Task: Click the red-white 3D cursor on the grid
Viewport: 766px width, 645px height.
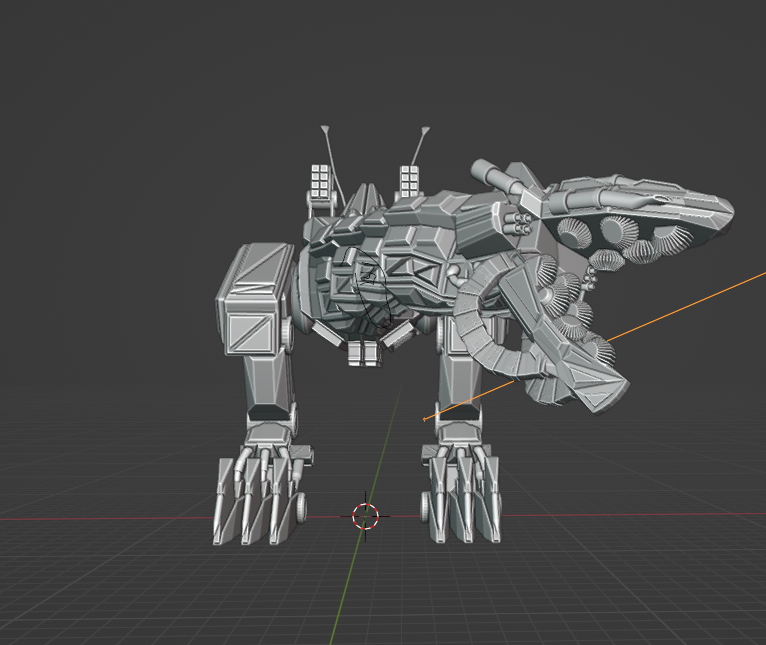Action: point(365,516)
